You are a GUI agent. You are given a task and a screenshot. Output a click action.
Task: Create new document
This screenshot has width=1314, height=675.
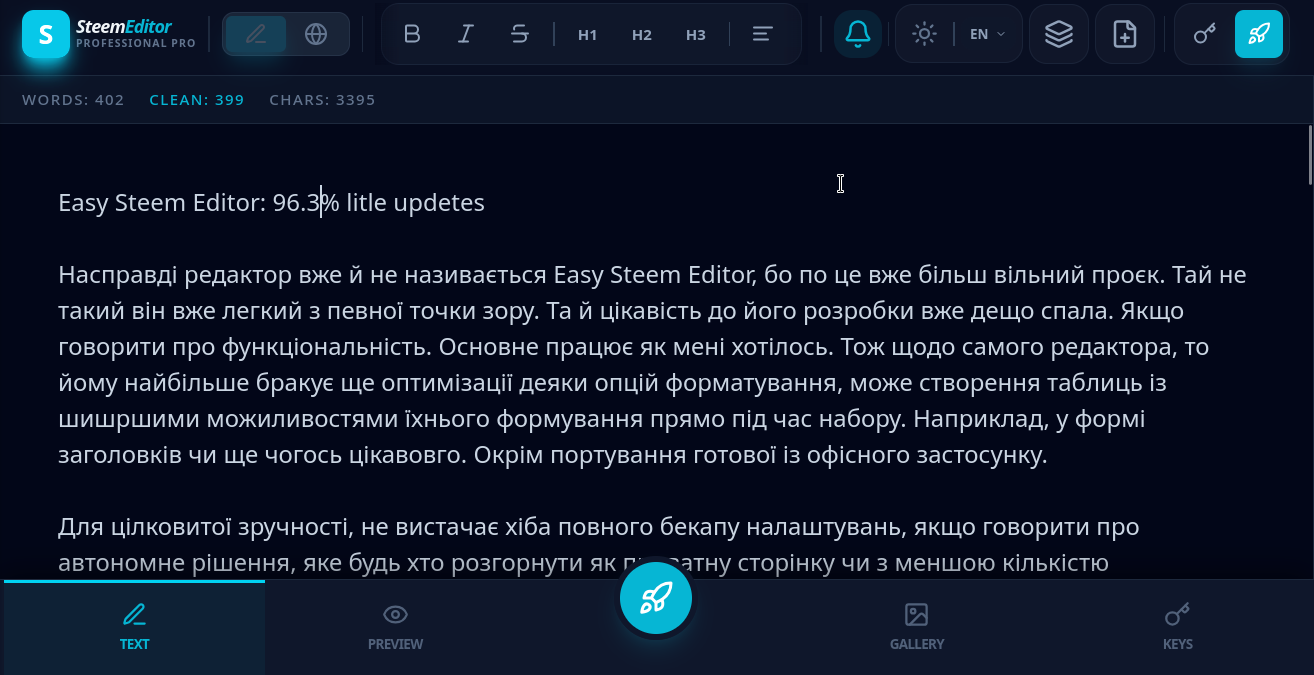pos(1125,34)
